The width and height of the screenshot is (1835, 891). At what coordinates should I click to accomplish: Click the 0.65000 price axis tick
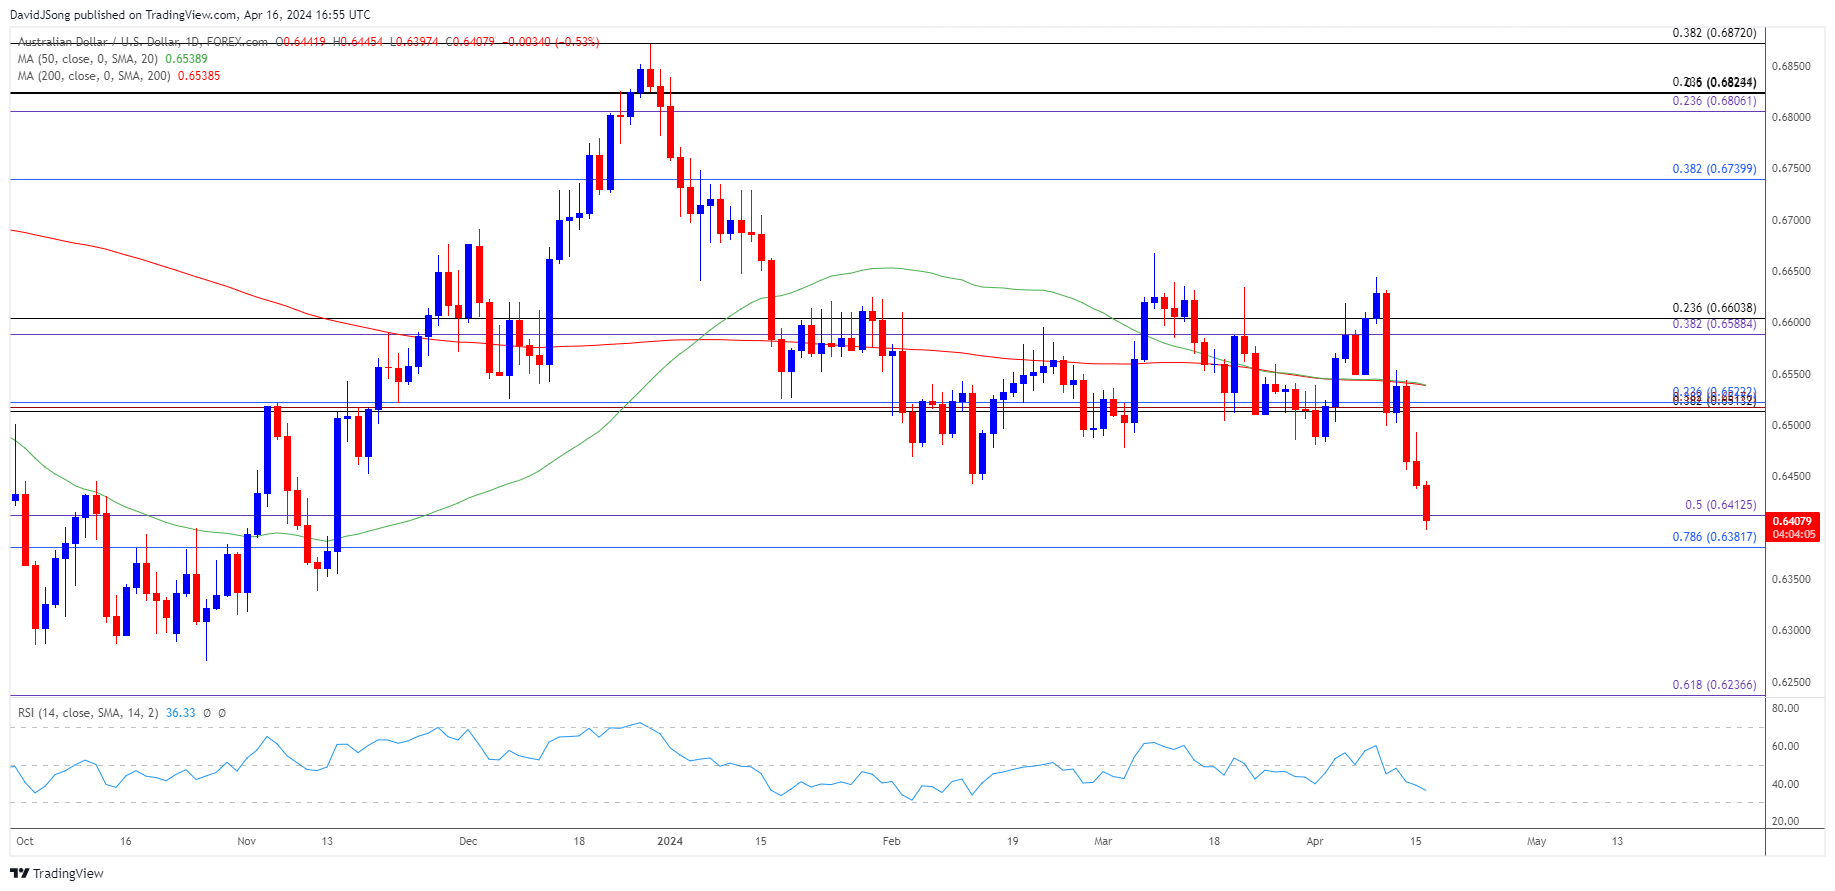pyautogui.click(x=1791, y=426)
